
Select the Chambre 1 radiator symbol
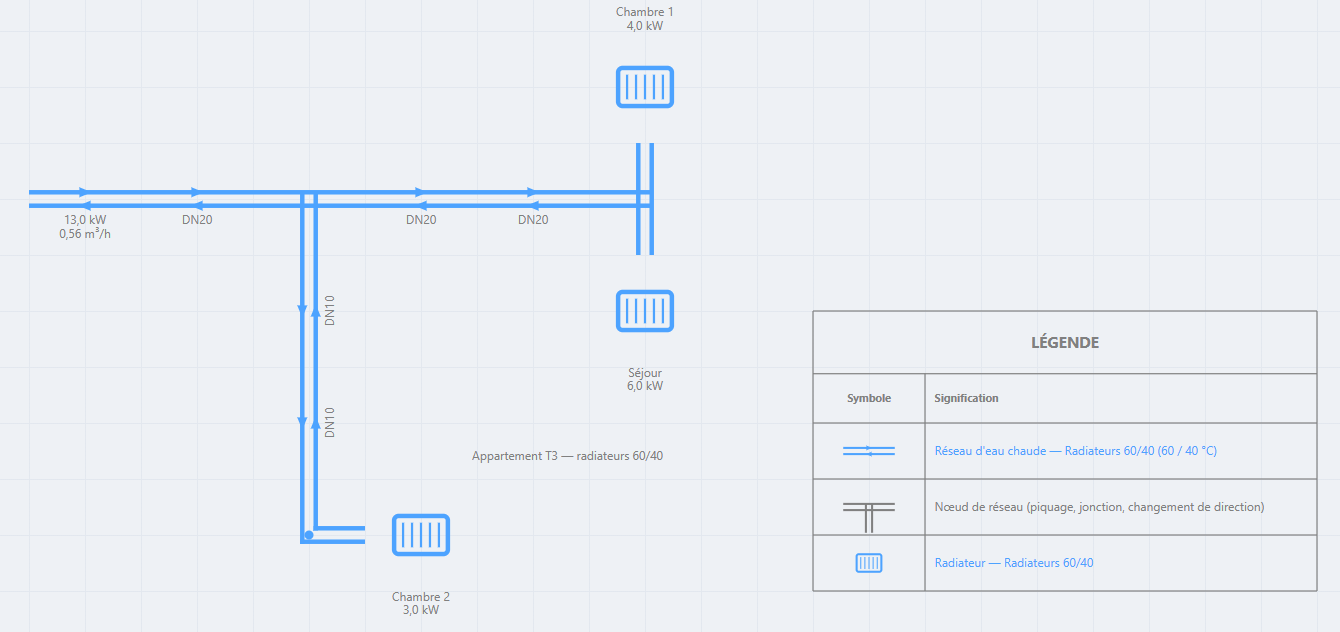(x=645, y=87)
